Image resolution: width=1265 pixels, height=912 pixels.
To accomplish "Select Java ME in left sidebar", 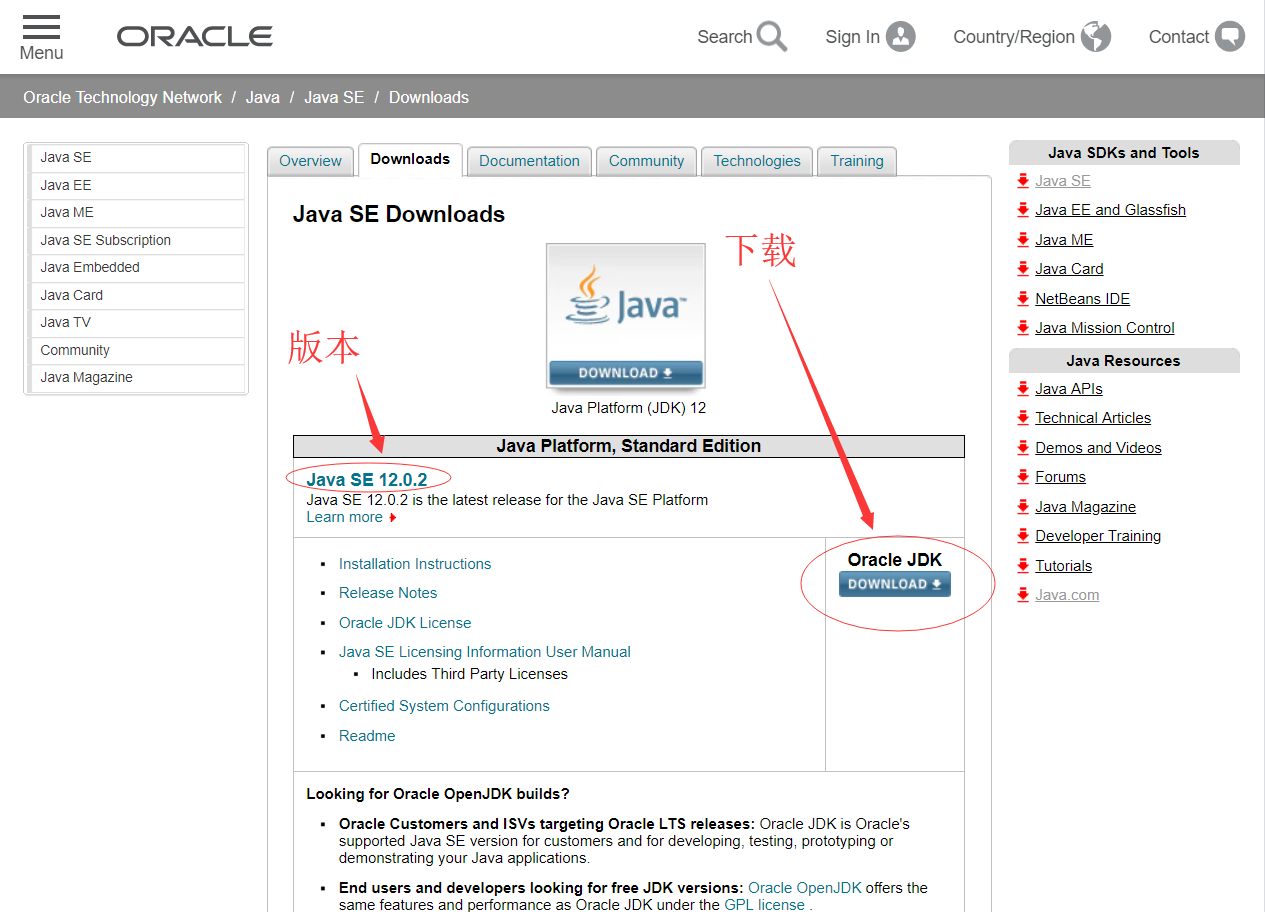I will [x=138, y=213].
